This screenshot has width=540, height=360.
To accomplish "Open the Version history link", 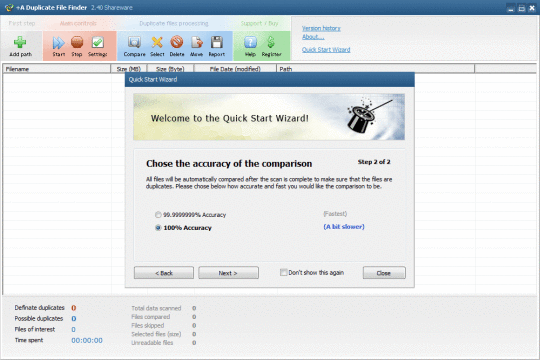I will click(x=321, y=28).
